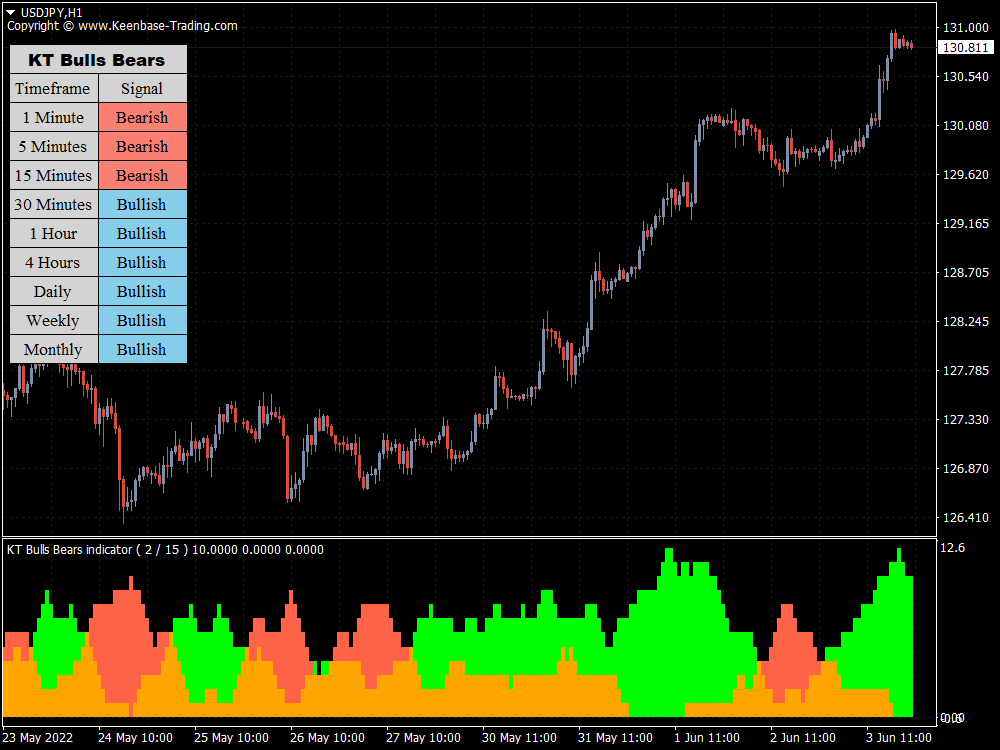Screen dimensions: 1000x750
Task: Click Bullish signal for 1 Hour
Action: point(143,233)
